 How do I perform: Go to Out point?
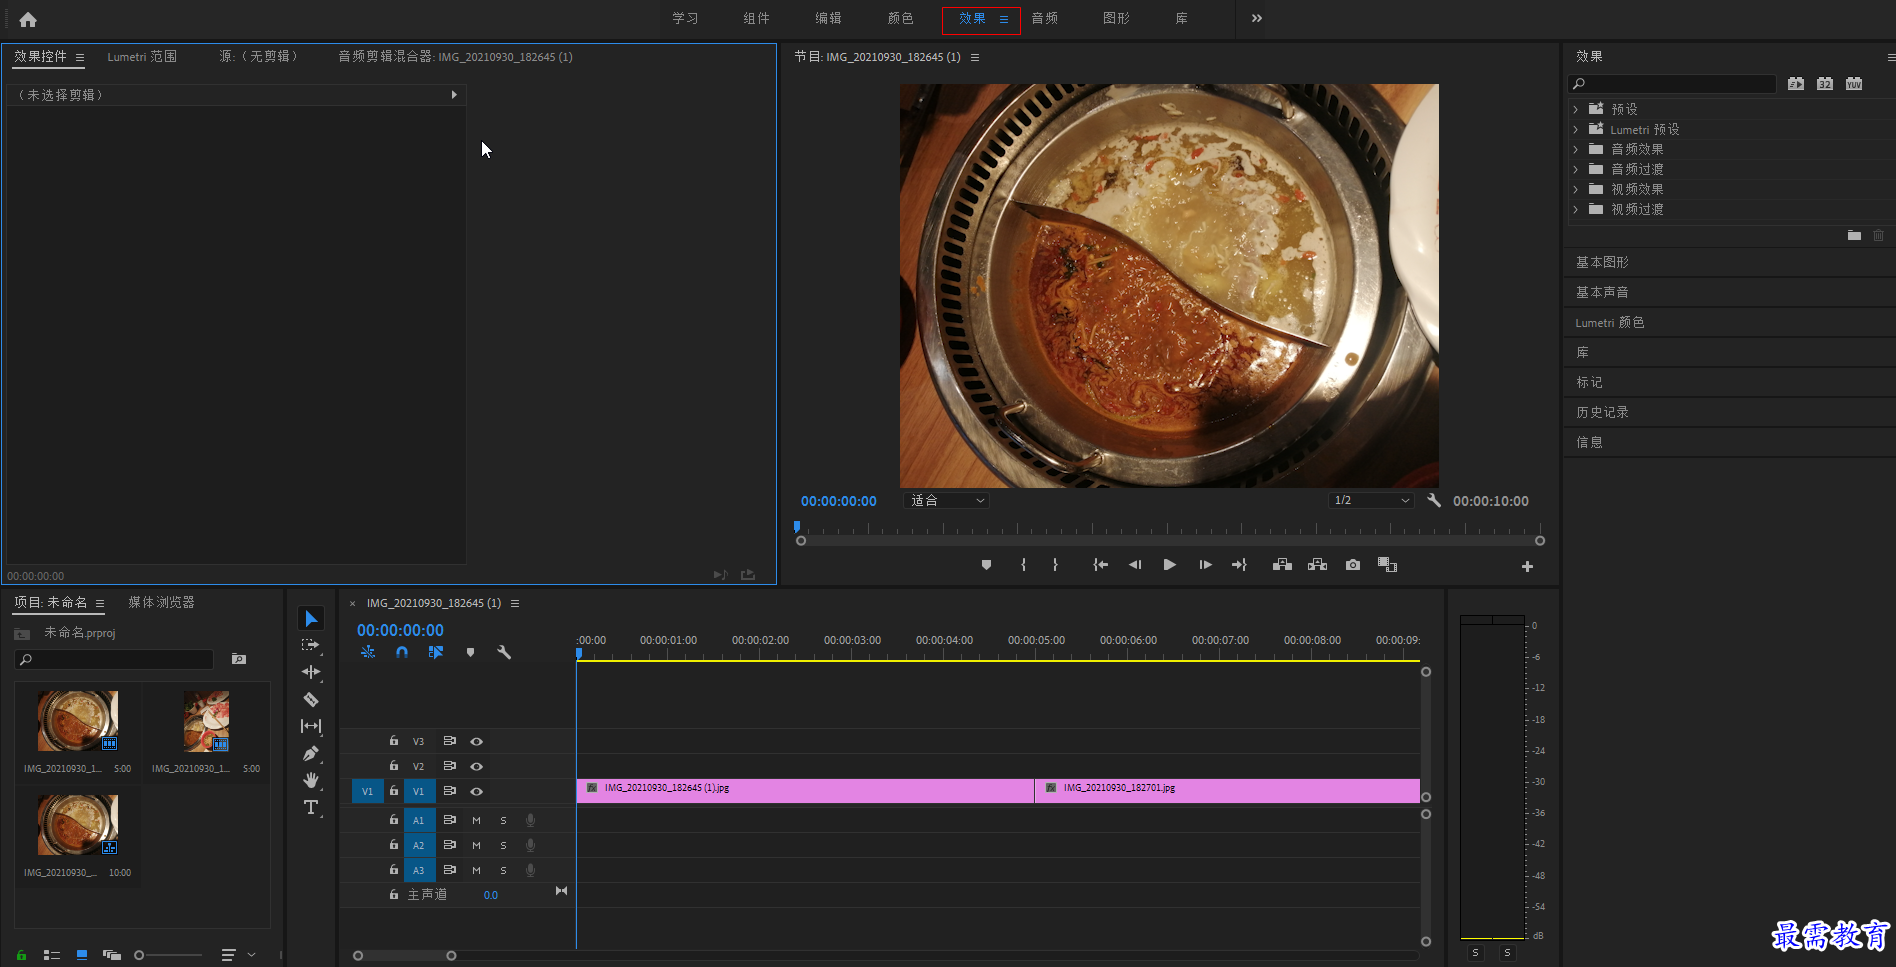coord(1239,565)
